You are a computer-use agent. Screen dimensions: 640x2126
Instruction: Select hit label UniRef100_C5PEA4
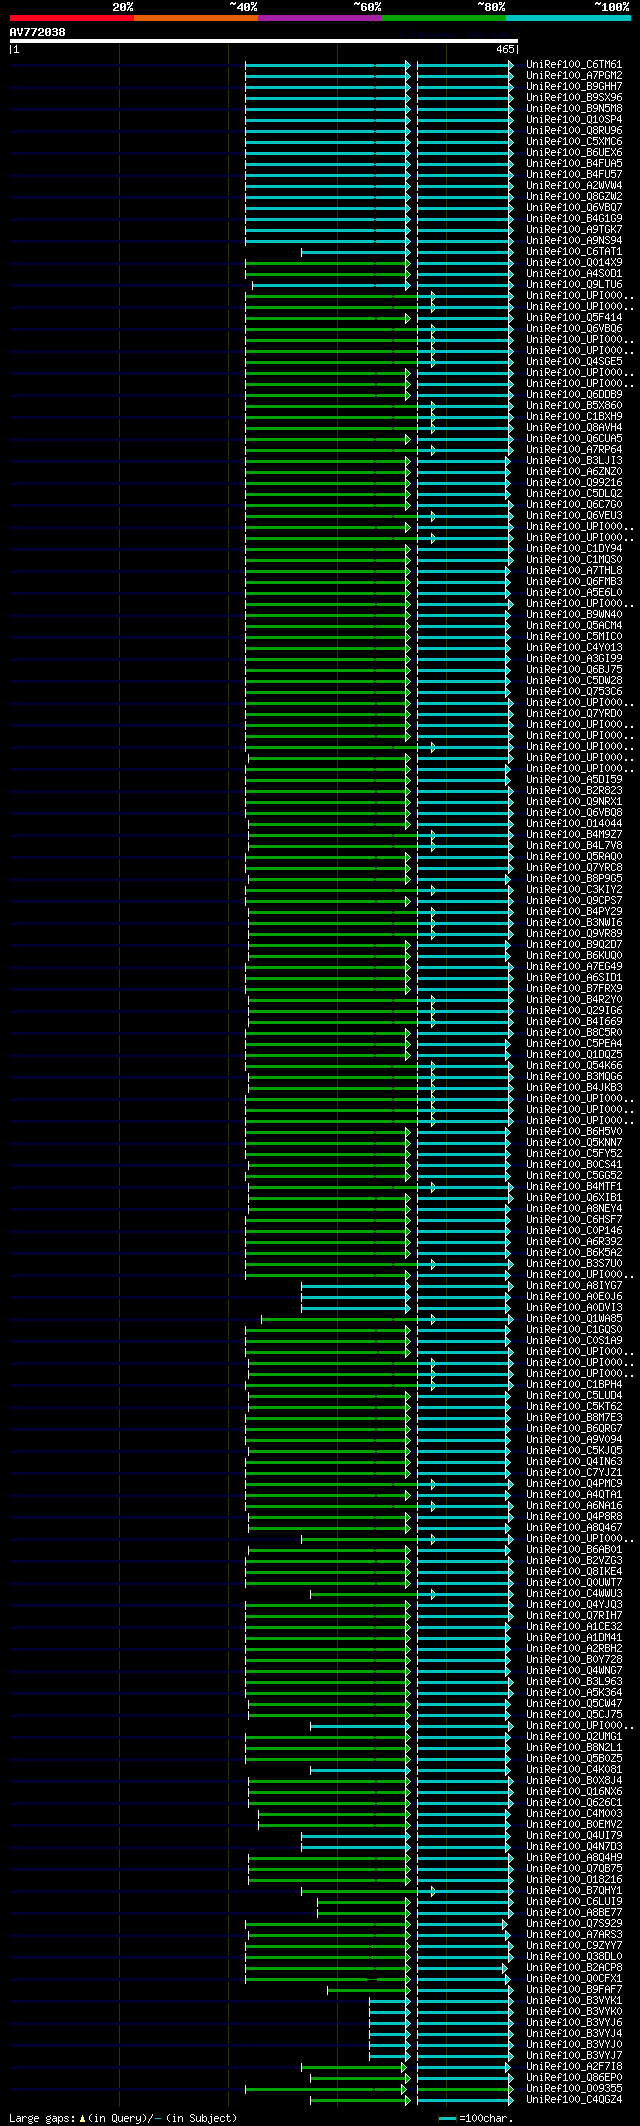[574, 1043]
